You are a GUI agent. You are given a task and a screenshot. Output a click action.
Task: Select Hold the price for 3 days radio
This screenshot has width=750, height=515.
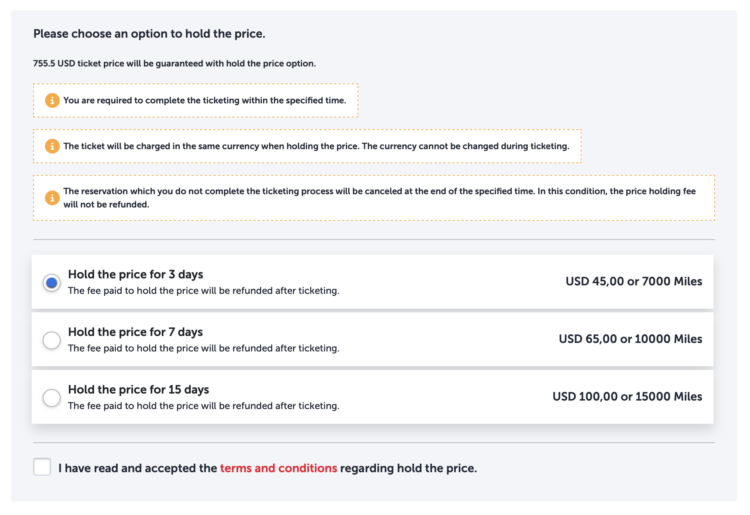click(52, 283)
